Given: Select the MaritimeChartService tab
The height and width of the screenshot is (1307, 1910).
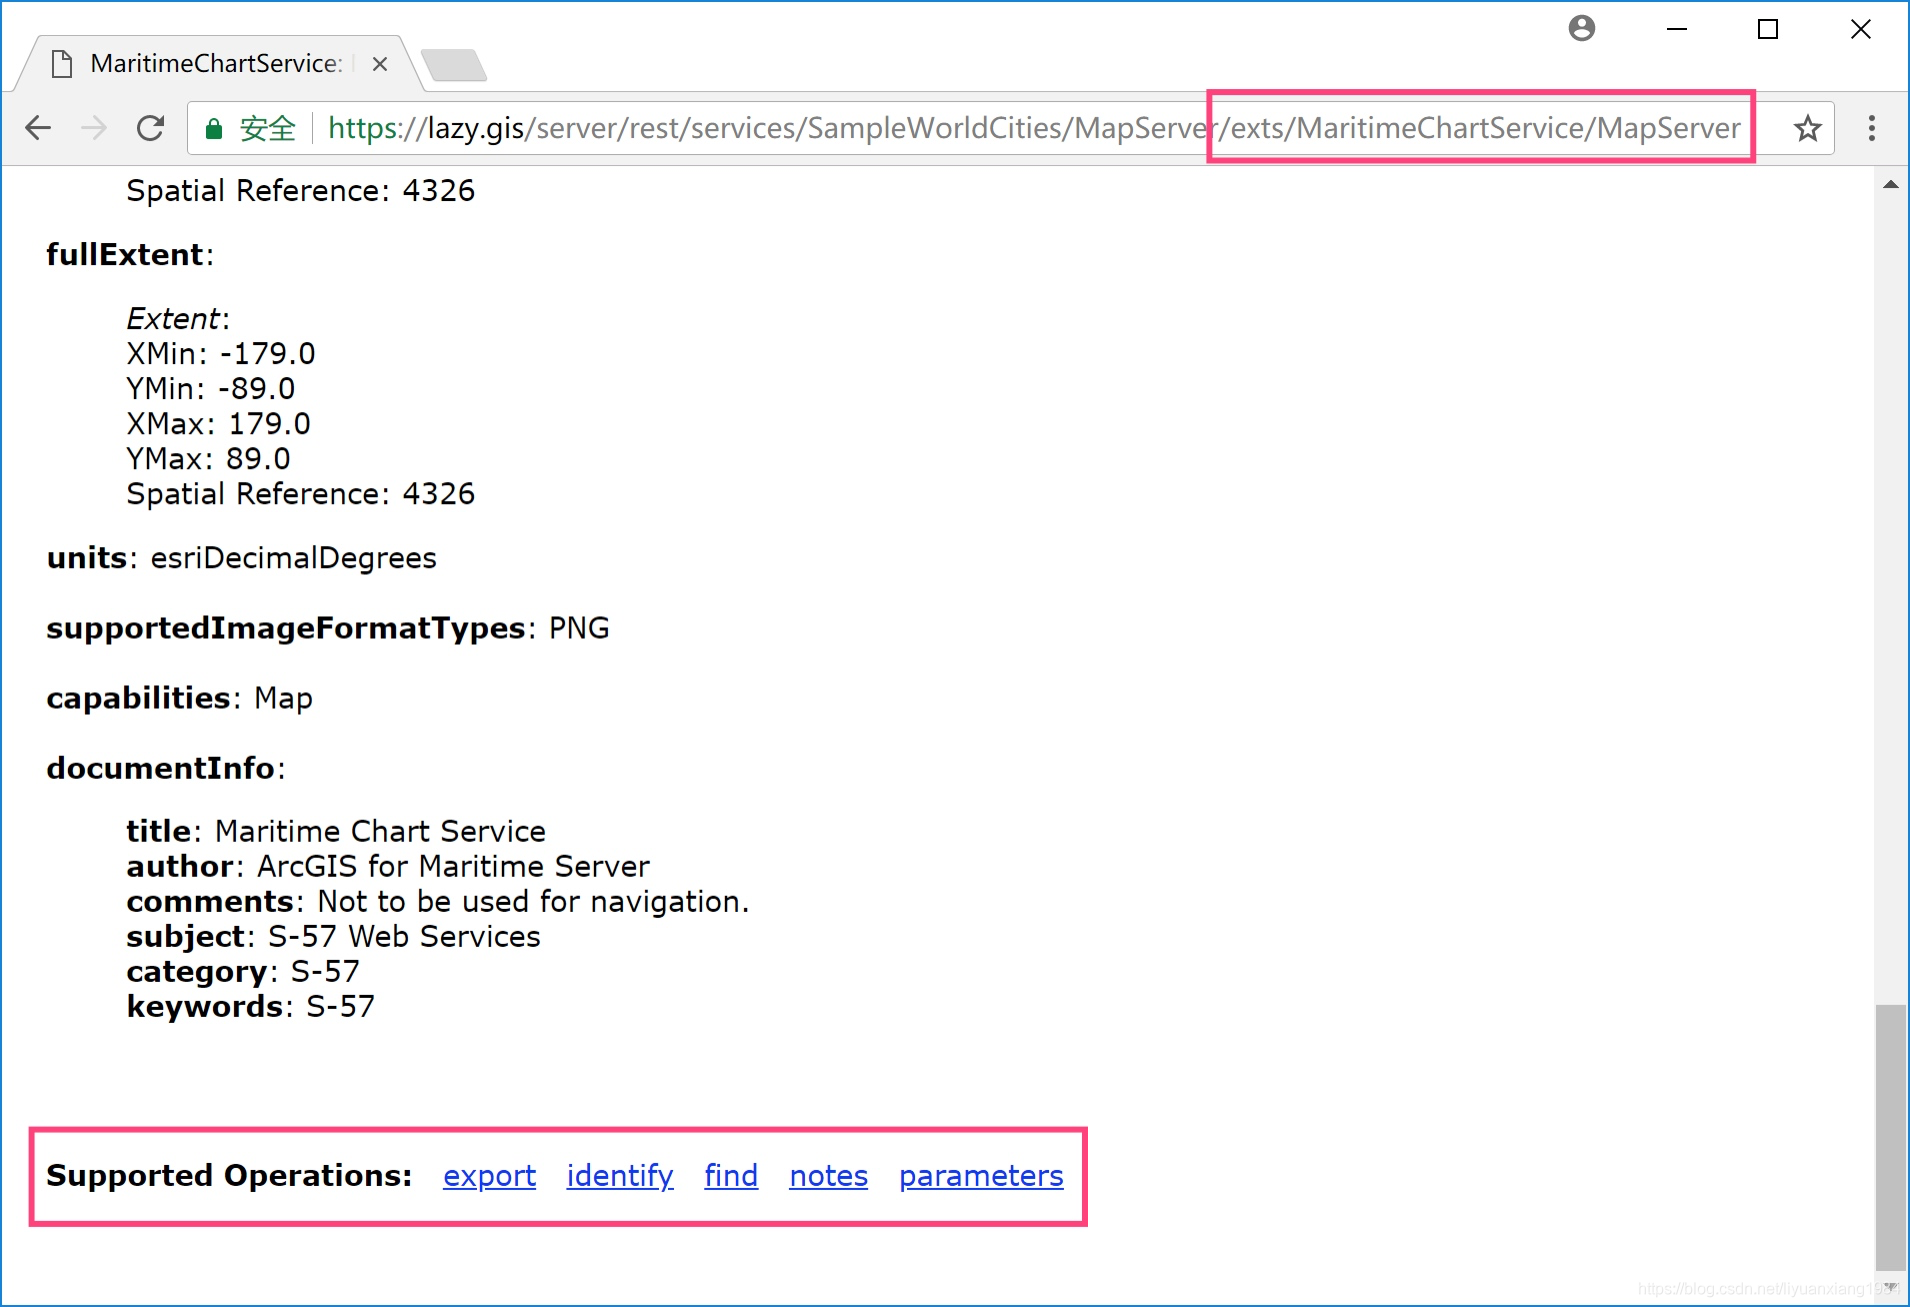Looking at the screenshot, I should [215, 64].
